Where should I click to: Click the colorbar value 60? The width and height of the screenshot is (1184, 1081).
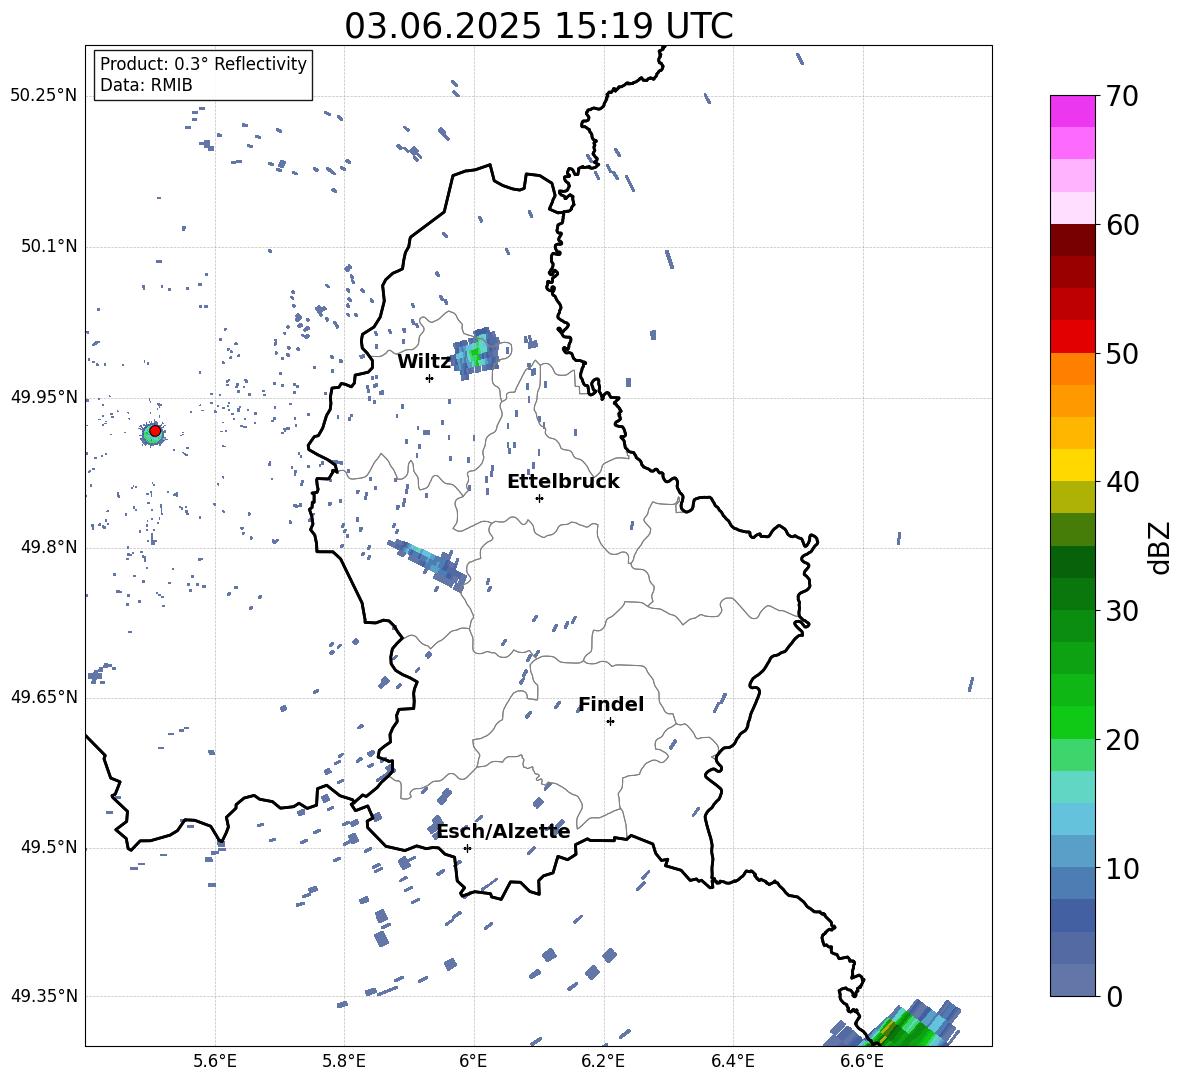pos(1122,225)
